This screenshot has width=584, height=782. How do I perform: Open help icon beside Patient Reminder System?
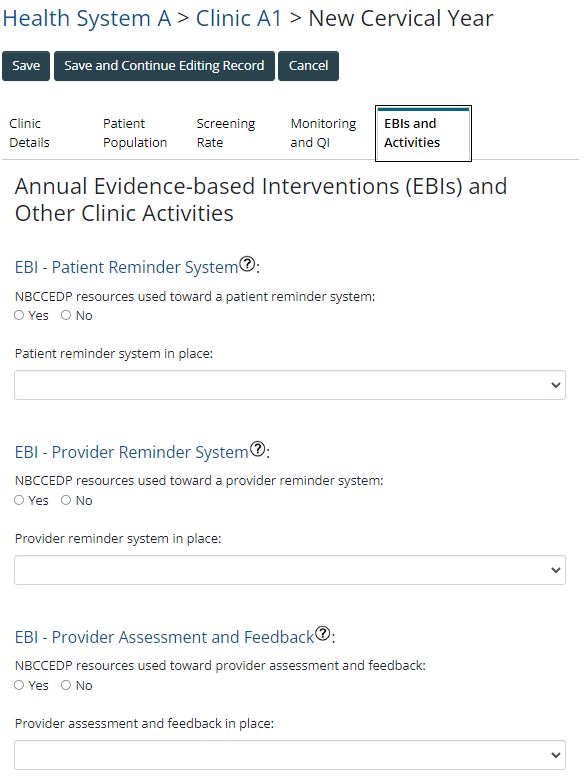pyautogui.click(x=247, y=264)
